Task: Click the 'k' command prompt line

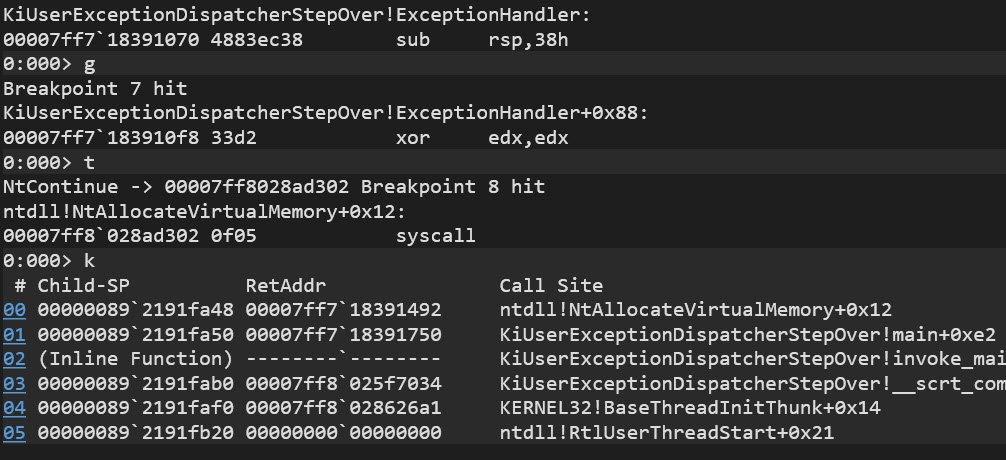Action: coord(503,260)
